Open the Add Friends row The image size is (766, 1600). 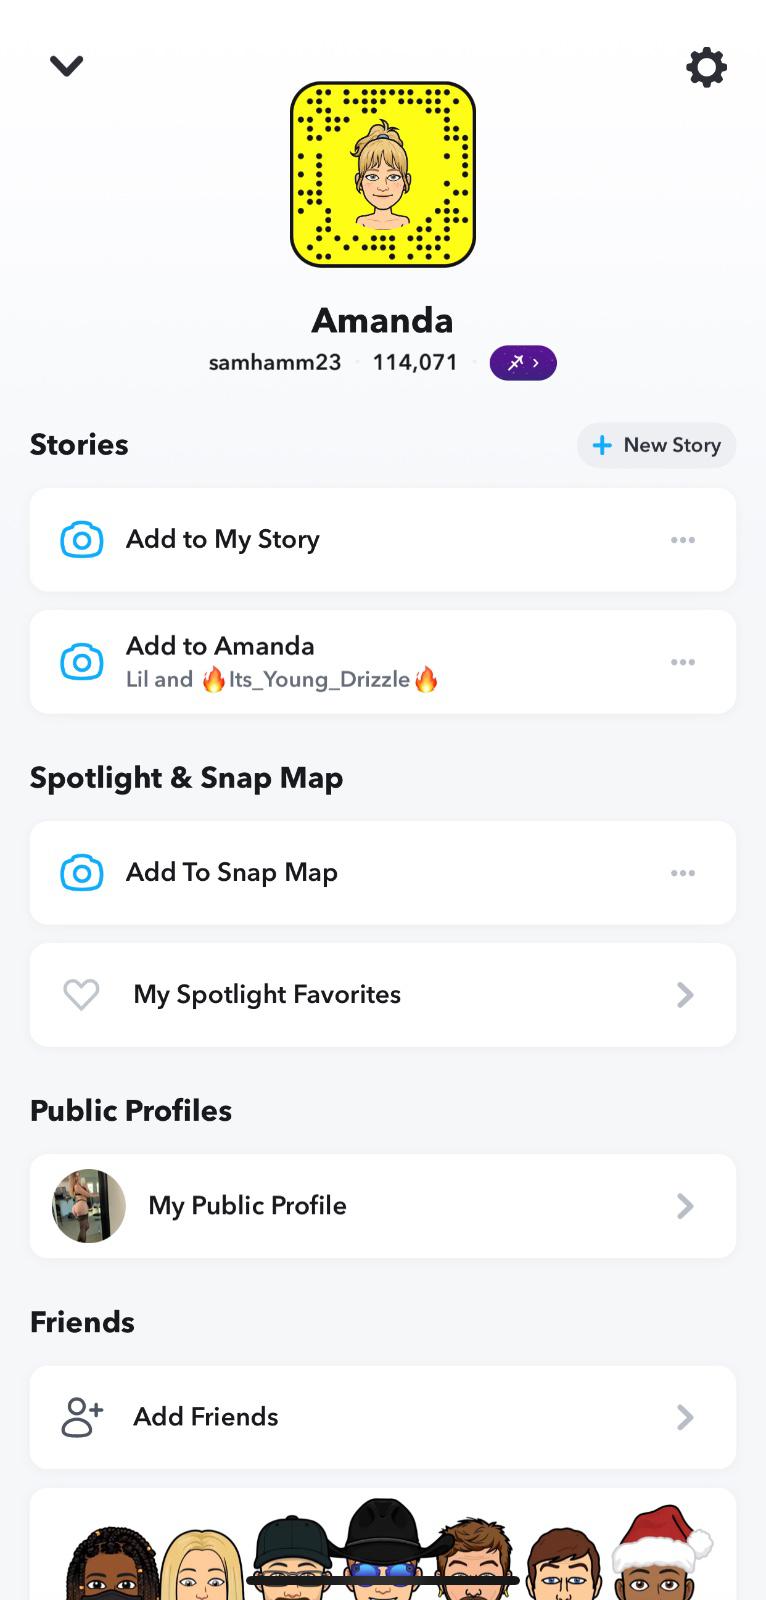pyautogui.click(x=383, y=1417)
